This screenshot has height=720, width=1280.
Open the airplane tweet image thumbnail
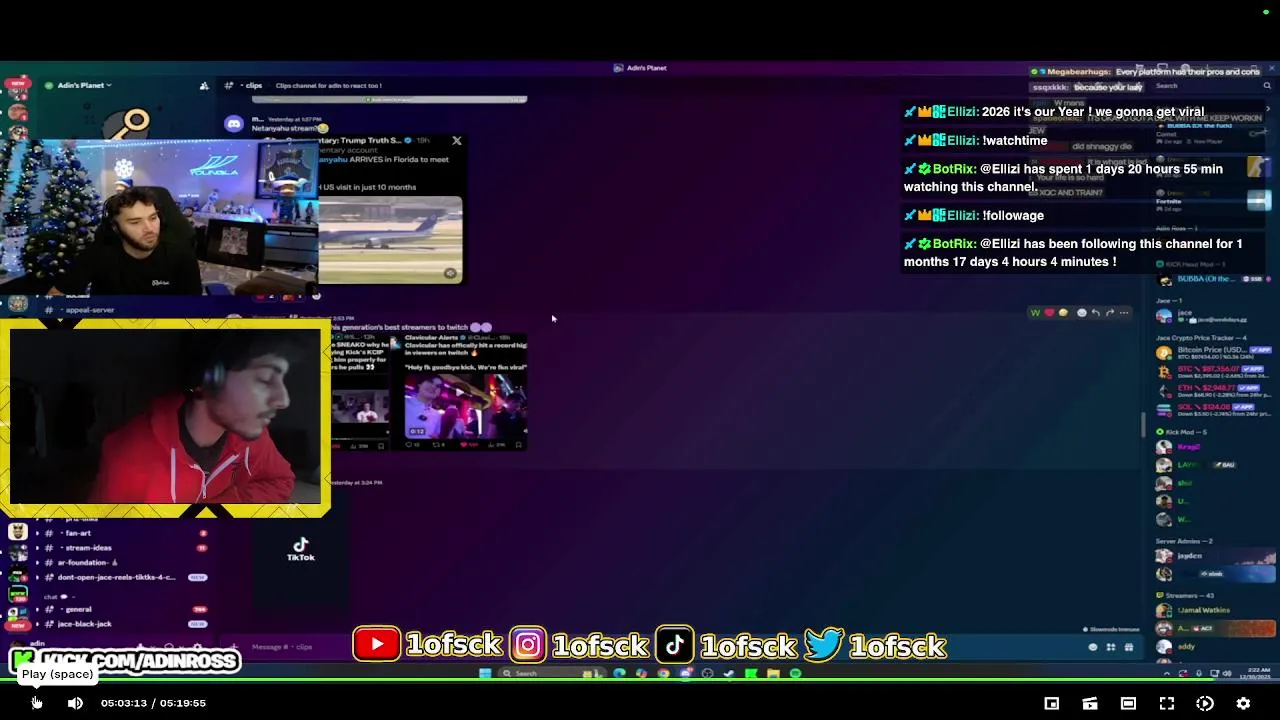(x=391, y=240)
